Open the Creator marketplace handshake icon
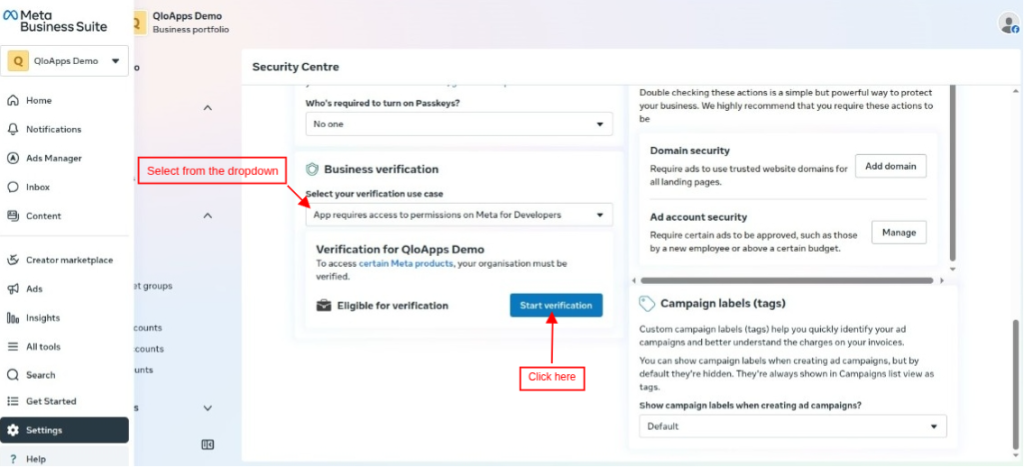The image size is (1024, 467). coord(12,260)
